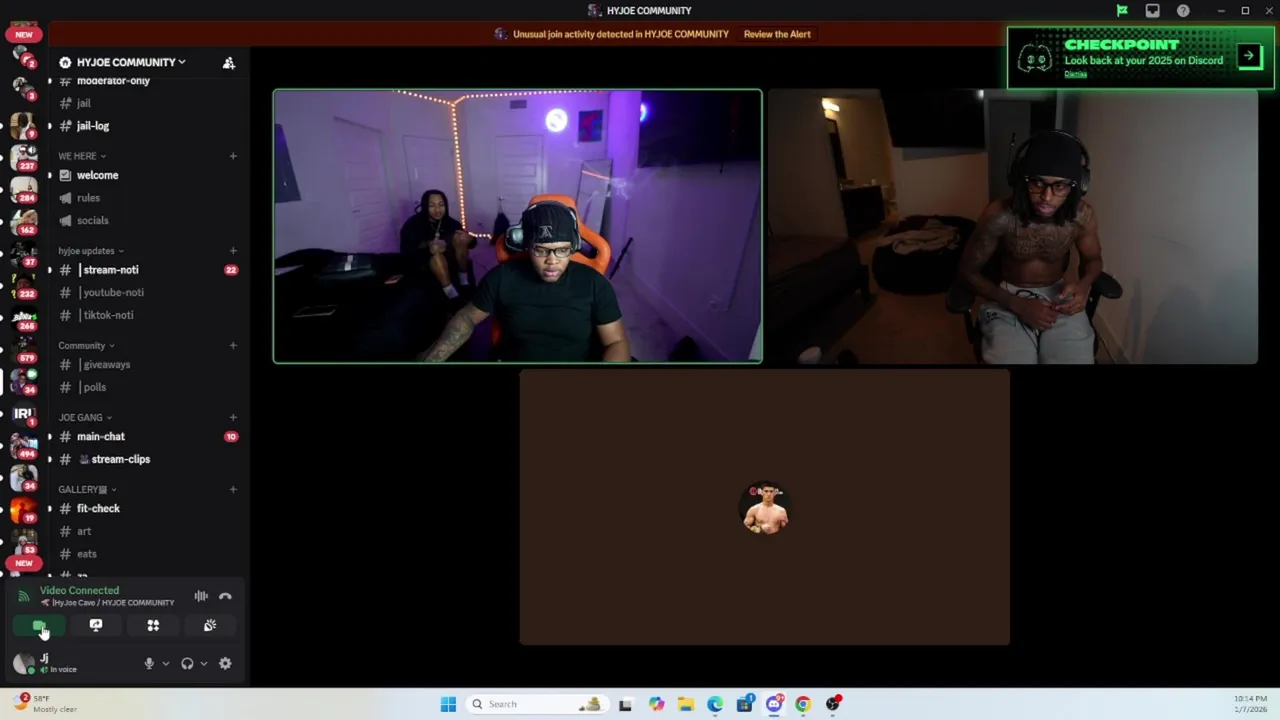Jump to new unread servers at bottom

24,563
